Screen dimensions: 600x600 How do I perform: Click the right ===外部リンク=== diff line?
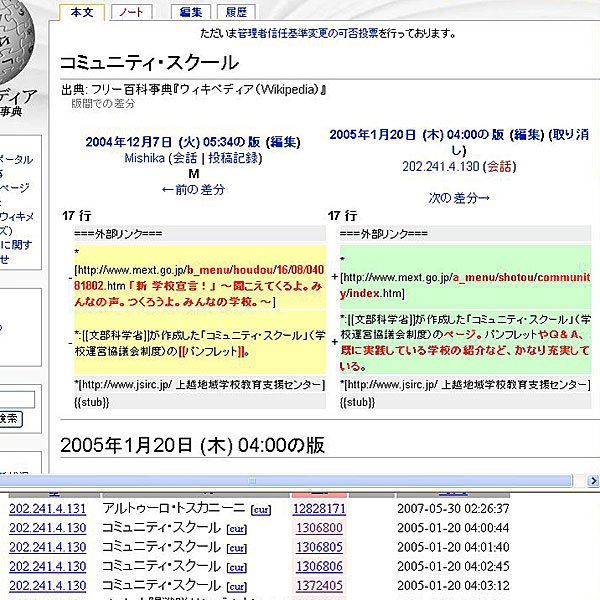point(466,233)
